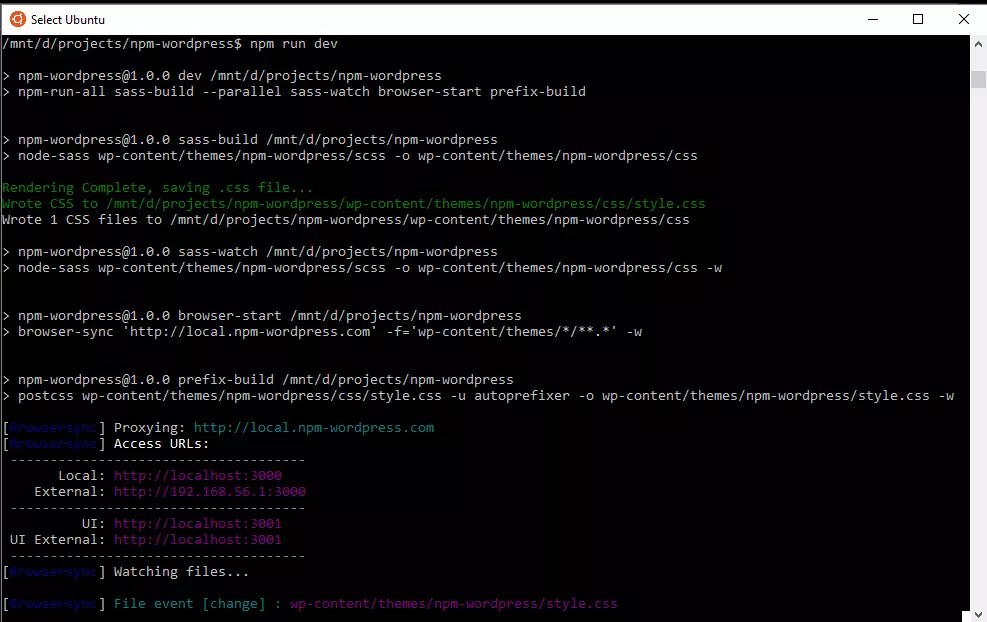Click the scrollbar up arrow
Image resolution: width=987 pixels, height=622 pixels.
(x=978, y=44)
